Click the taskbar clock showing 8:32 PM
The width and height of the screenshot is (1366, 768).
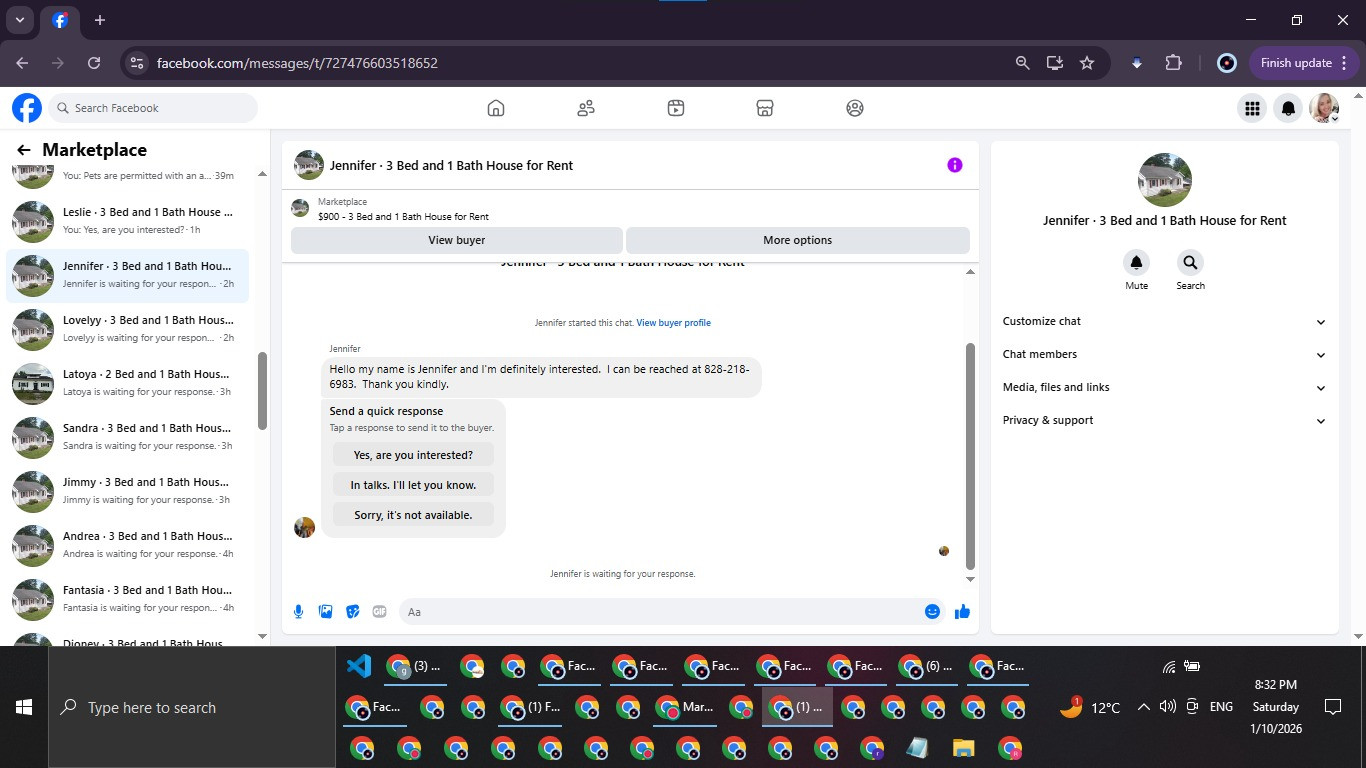[x=1276, y=707]
